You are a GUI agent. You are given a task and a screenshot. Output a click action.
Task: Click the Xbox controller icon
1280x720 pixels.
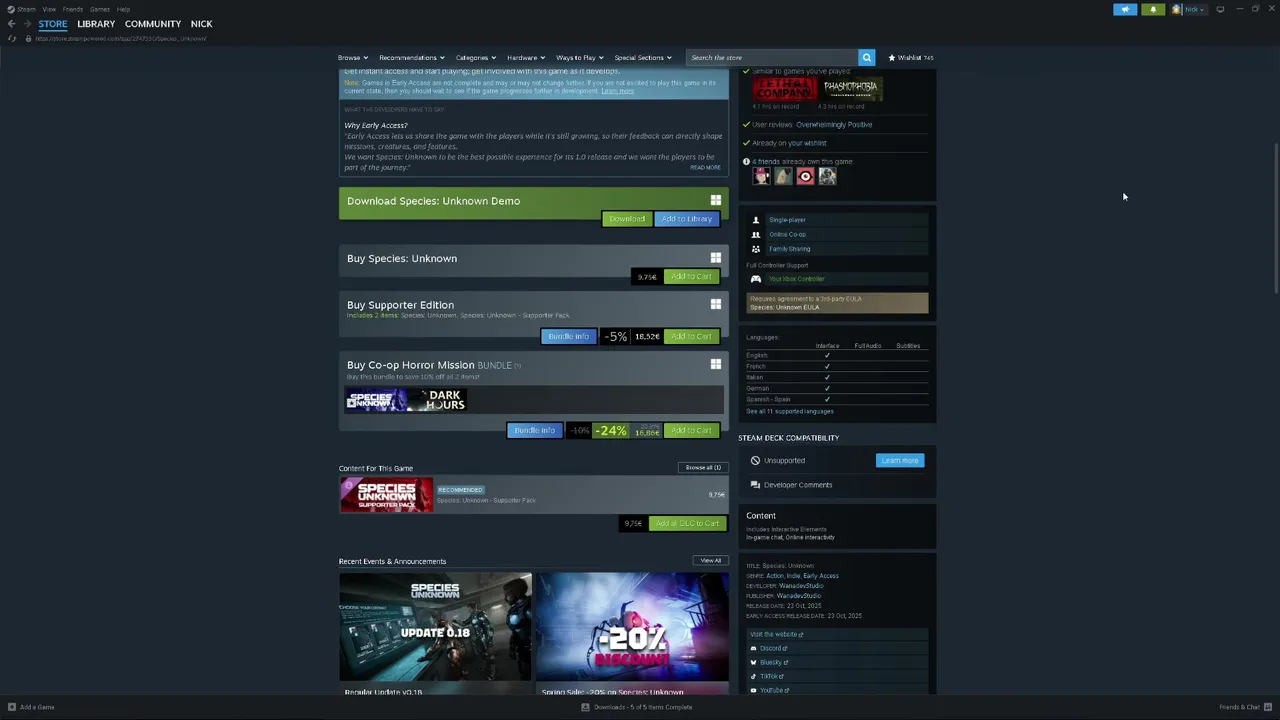756,279
